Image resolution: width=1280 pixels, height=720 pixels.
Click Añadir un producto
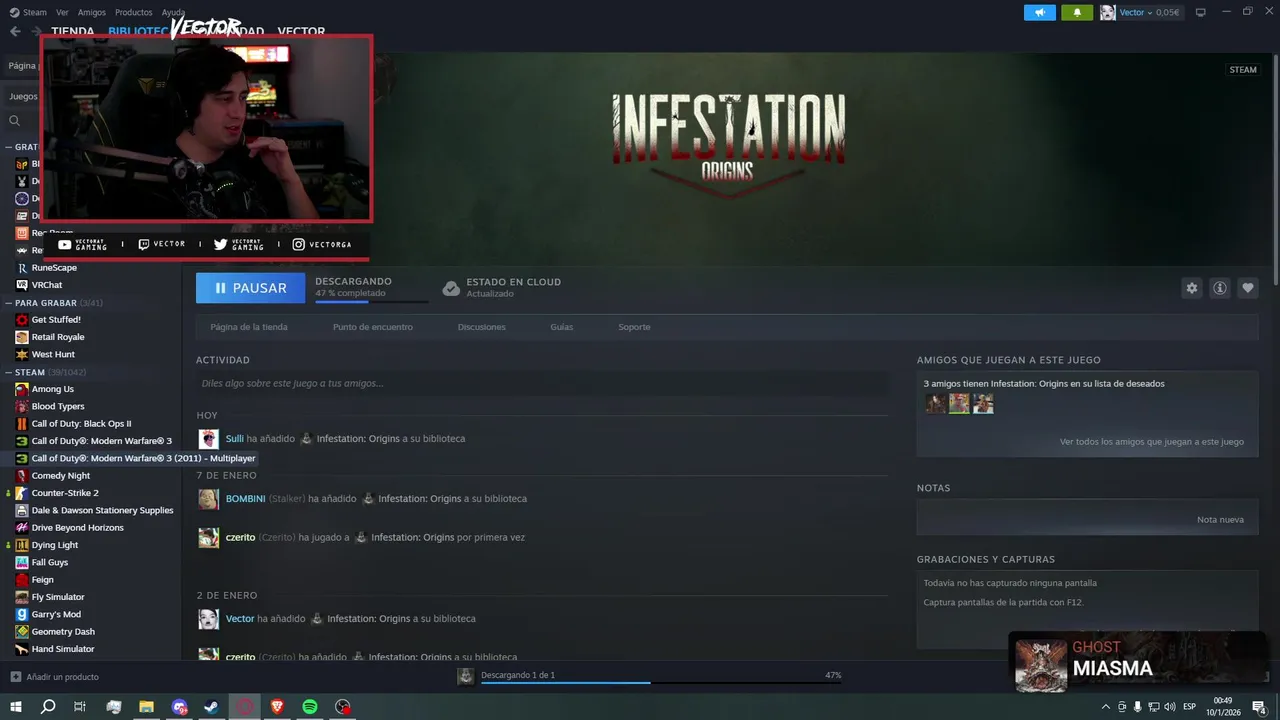(62, 677)
